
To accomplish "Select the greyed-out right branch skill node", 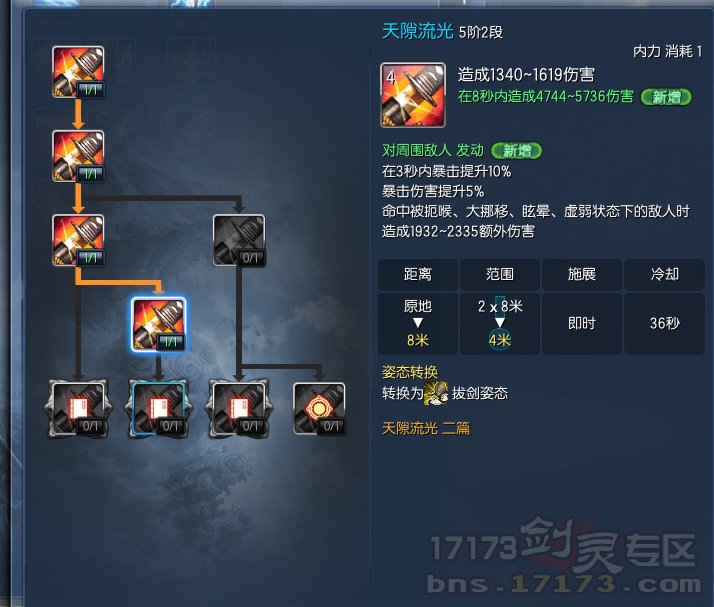I will 239,240.
